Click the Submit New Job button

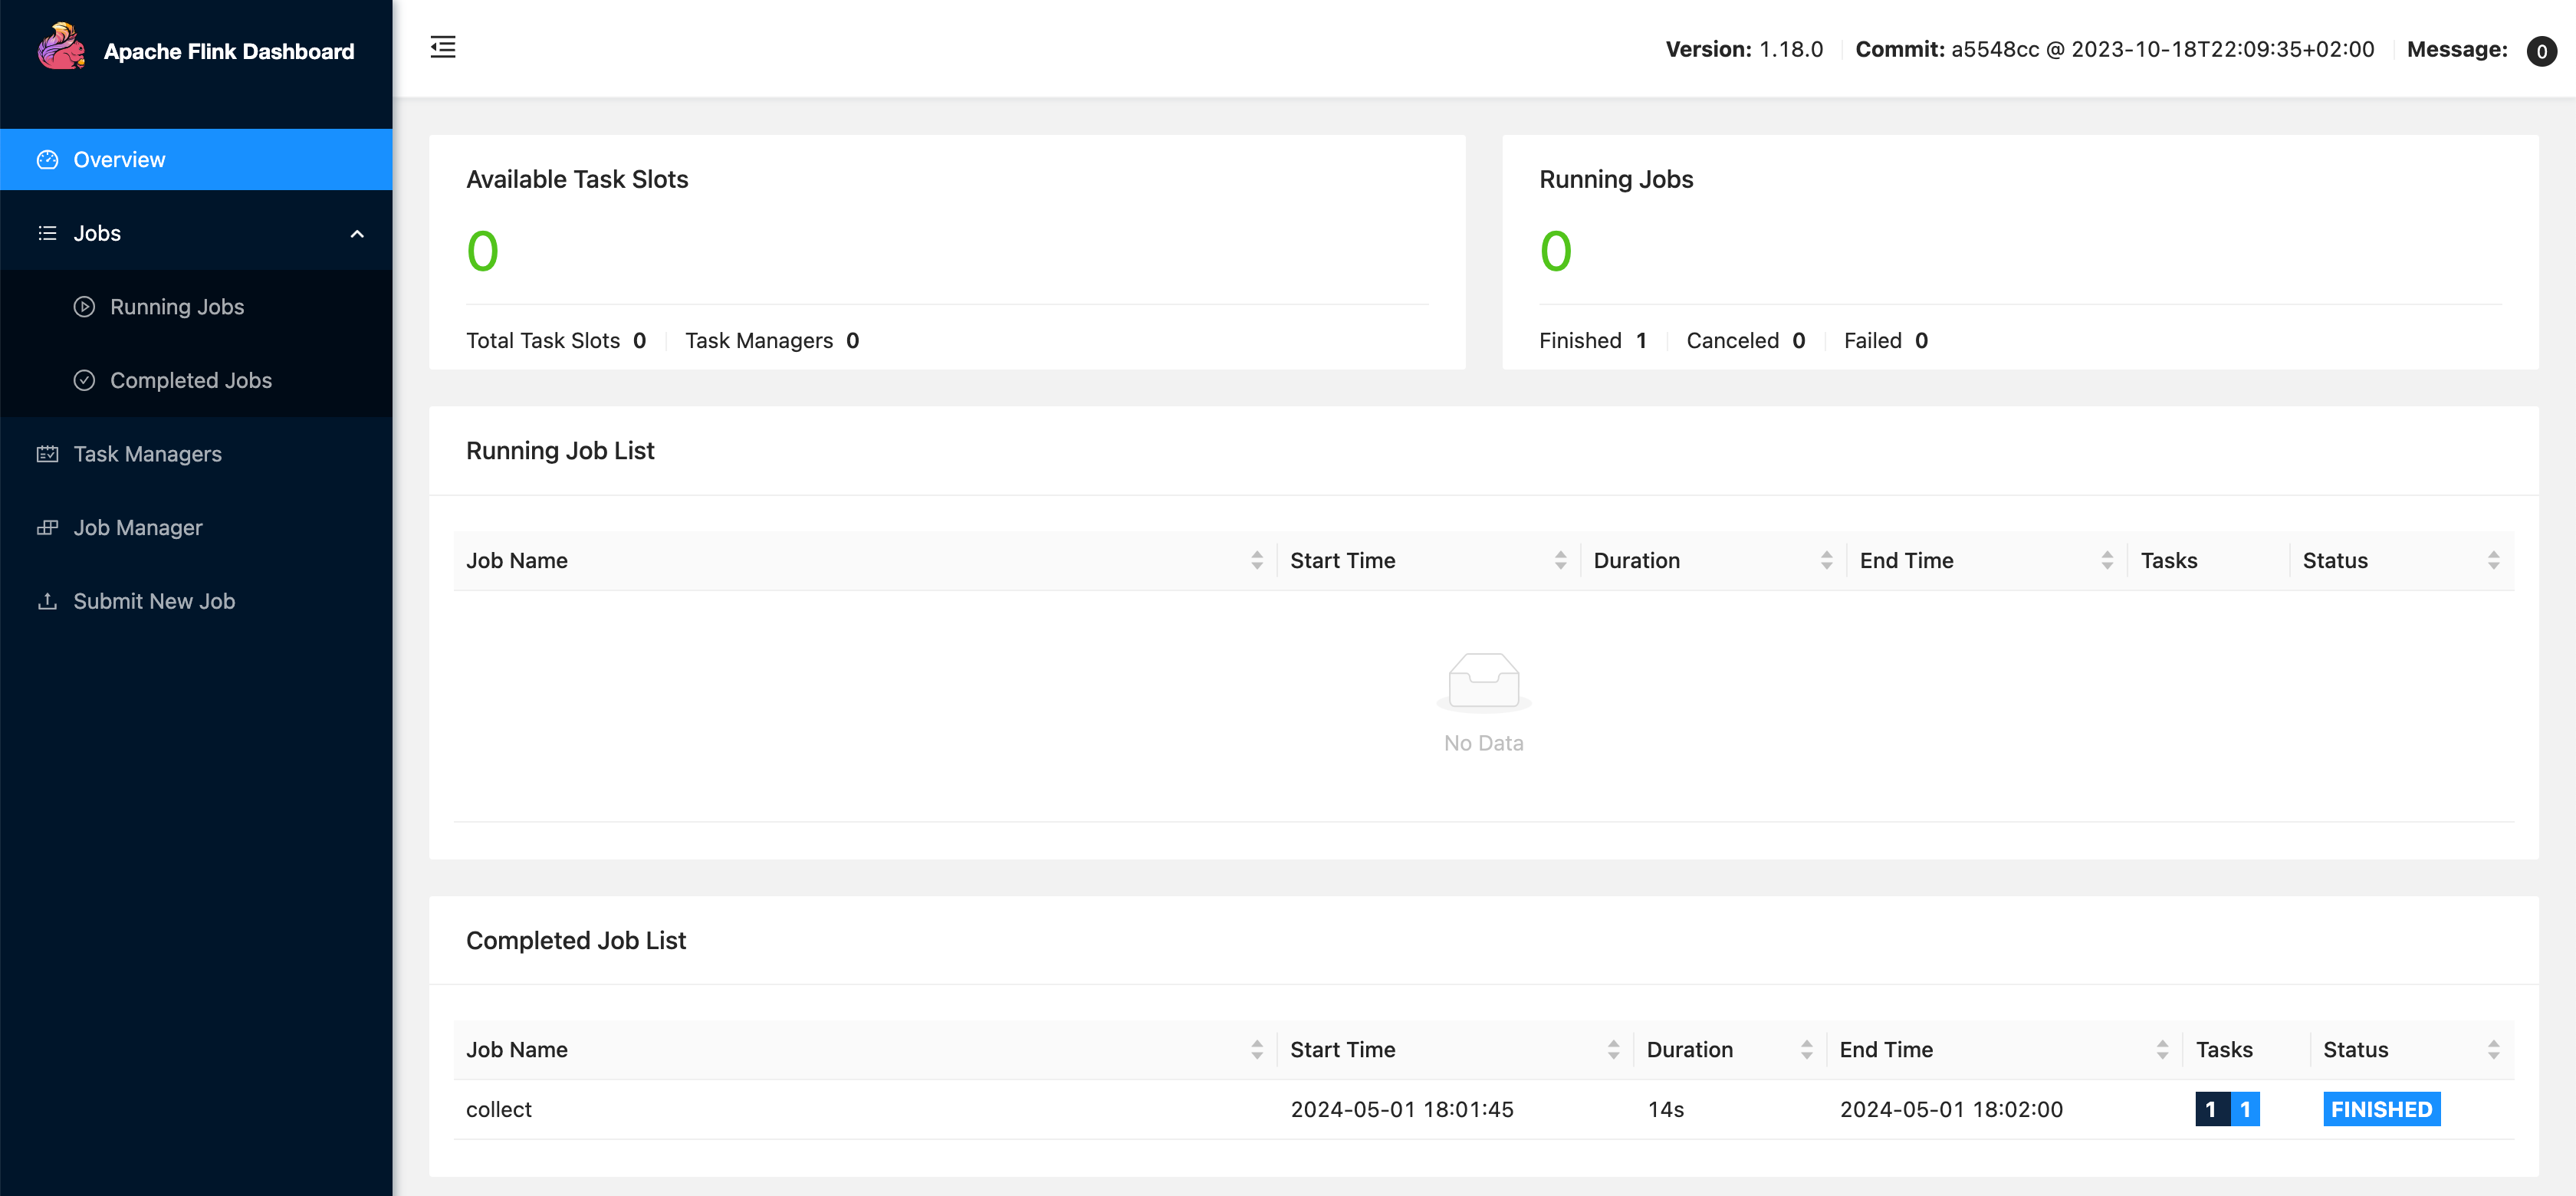(x=154, y=600)
